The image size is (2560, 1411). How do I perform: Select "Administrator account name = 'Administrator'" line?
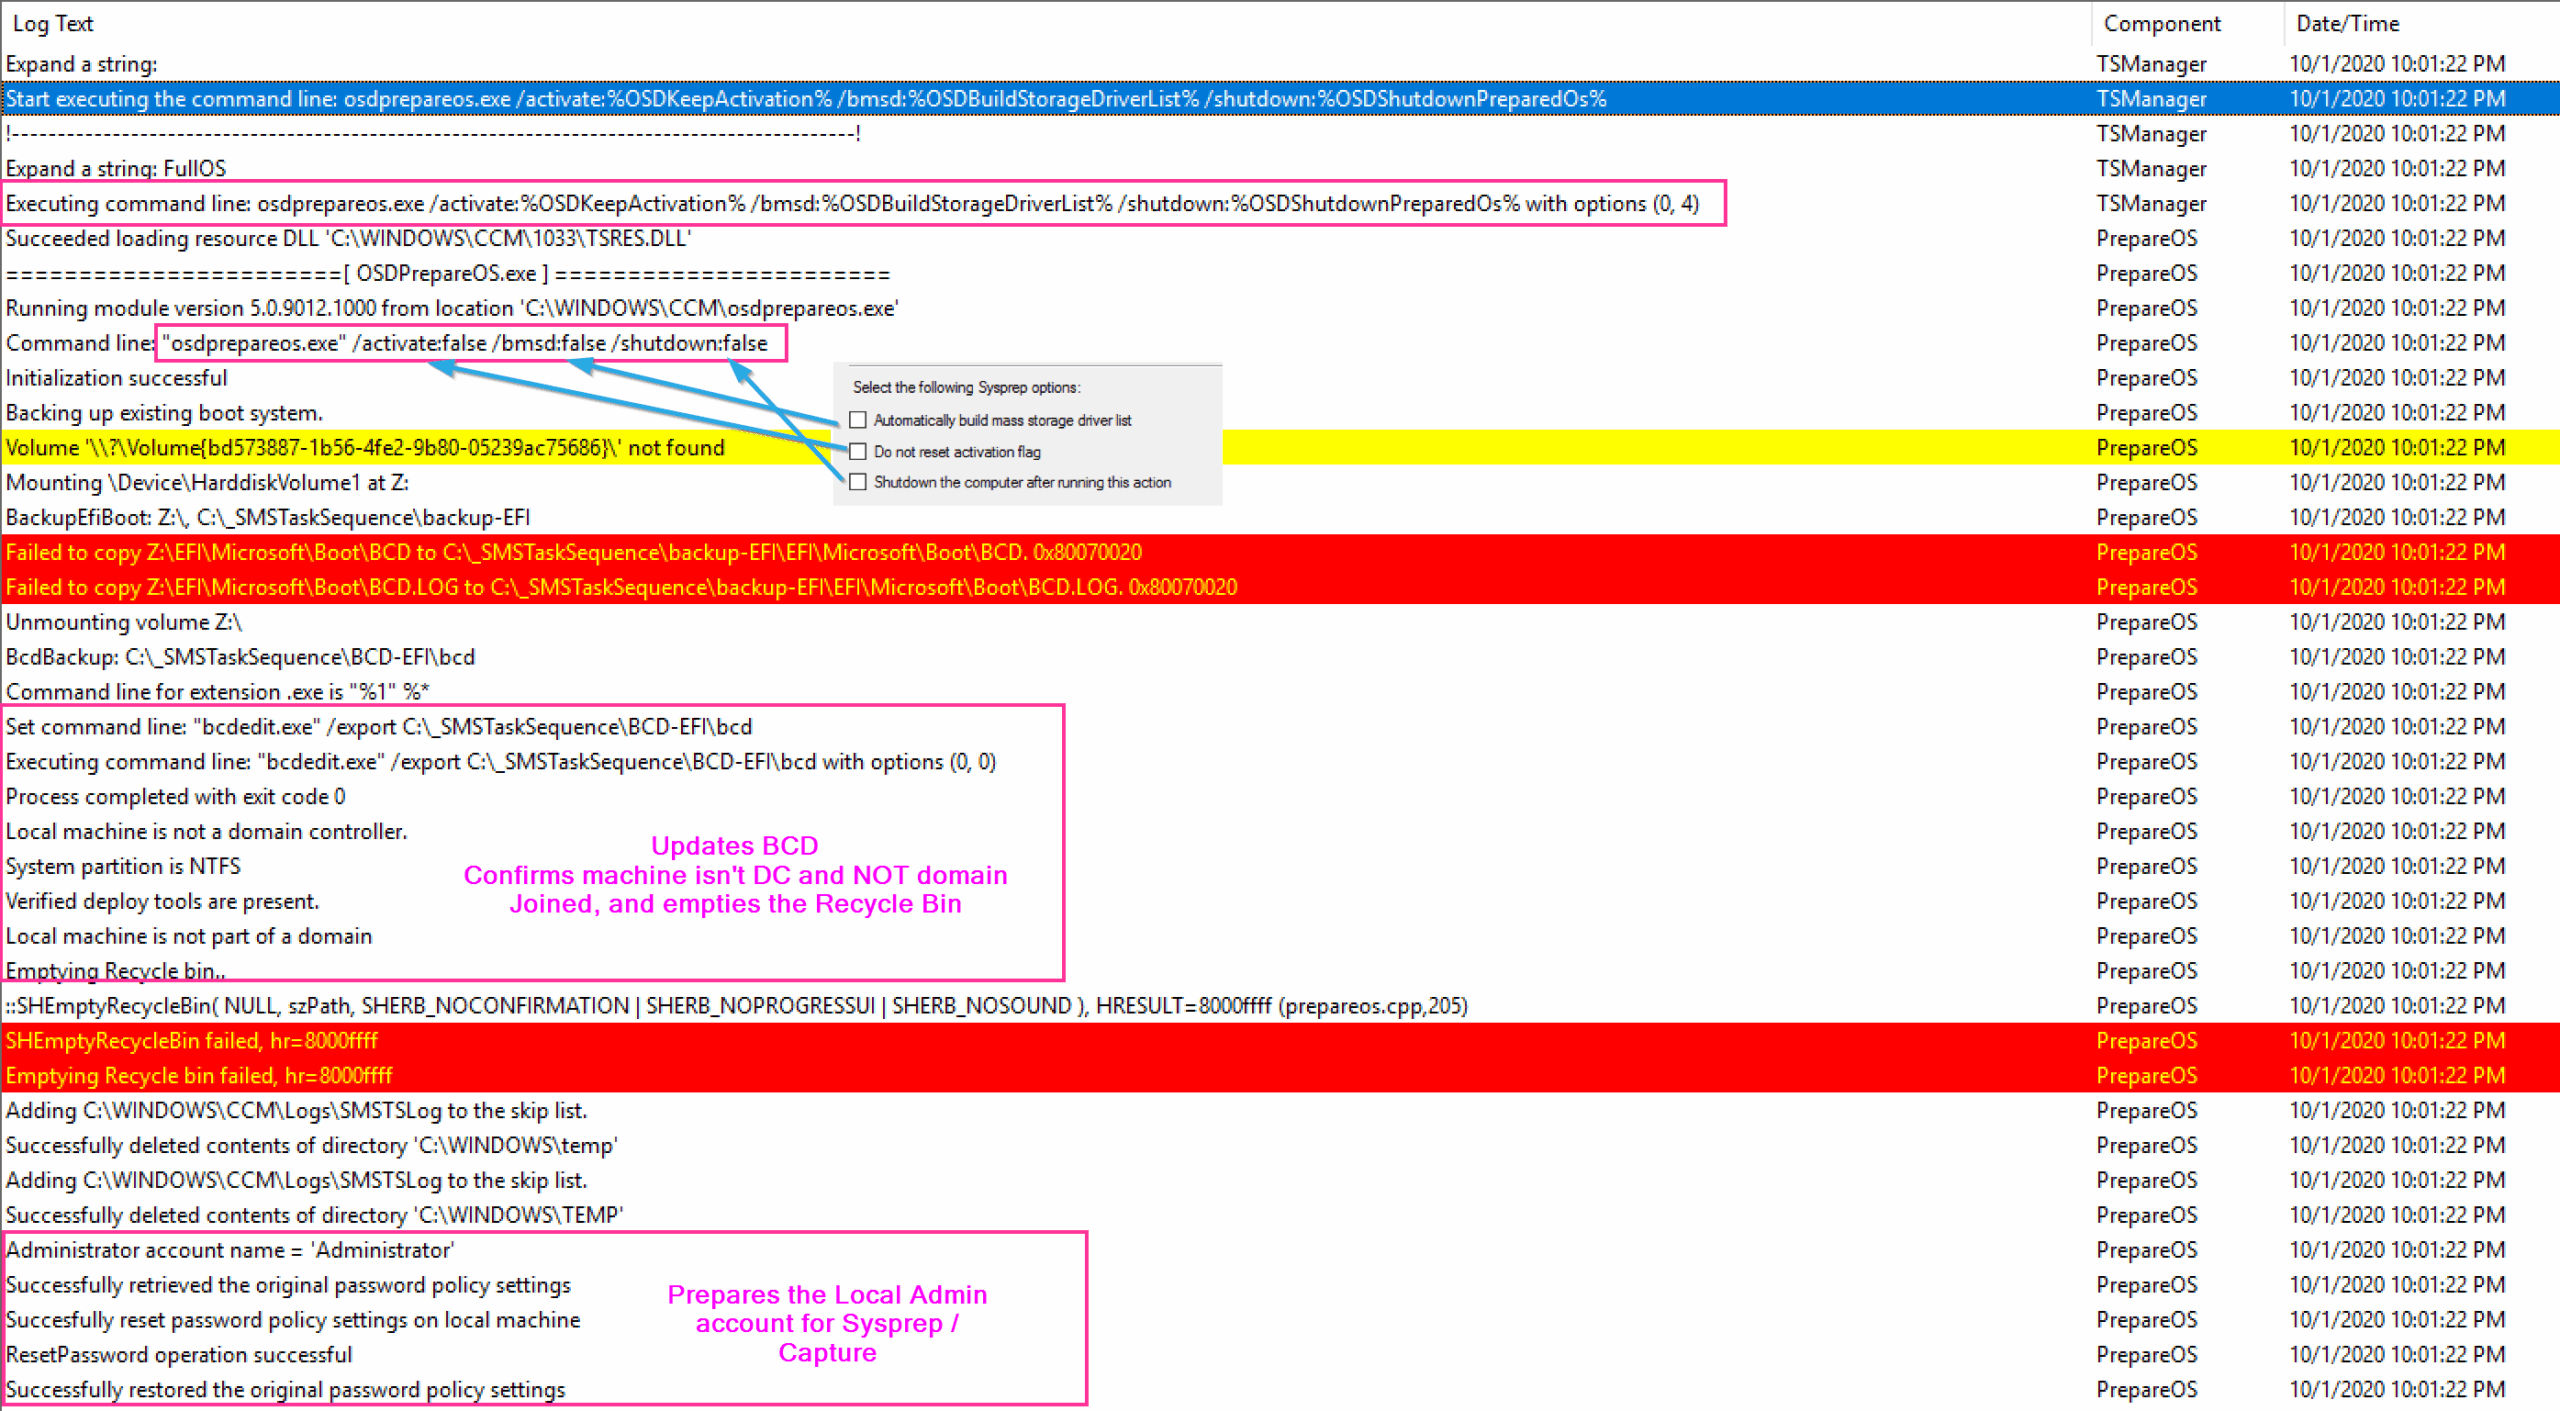point(230,1250)
